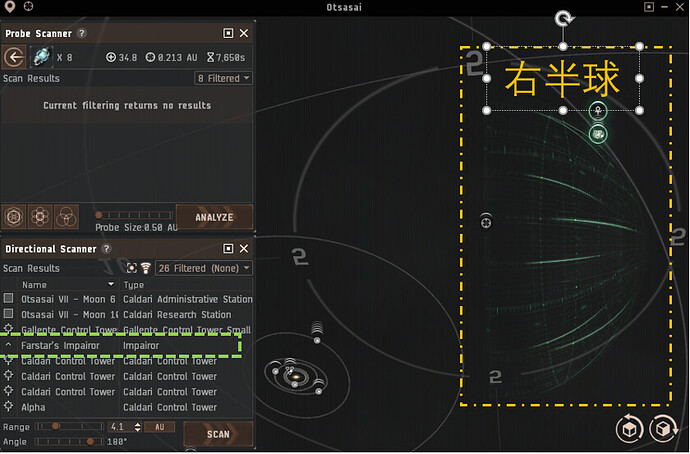Image resolution: width=690 pixels, height=454 pixels.
Task: Click the sun at the system center
Action: (x=296, y=377)
